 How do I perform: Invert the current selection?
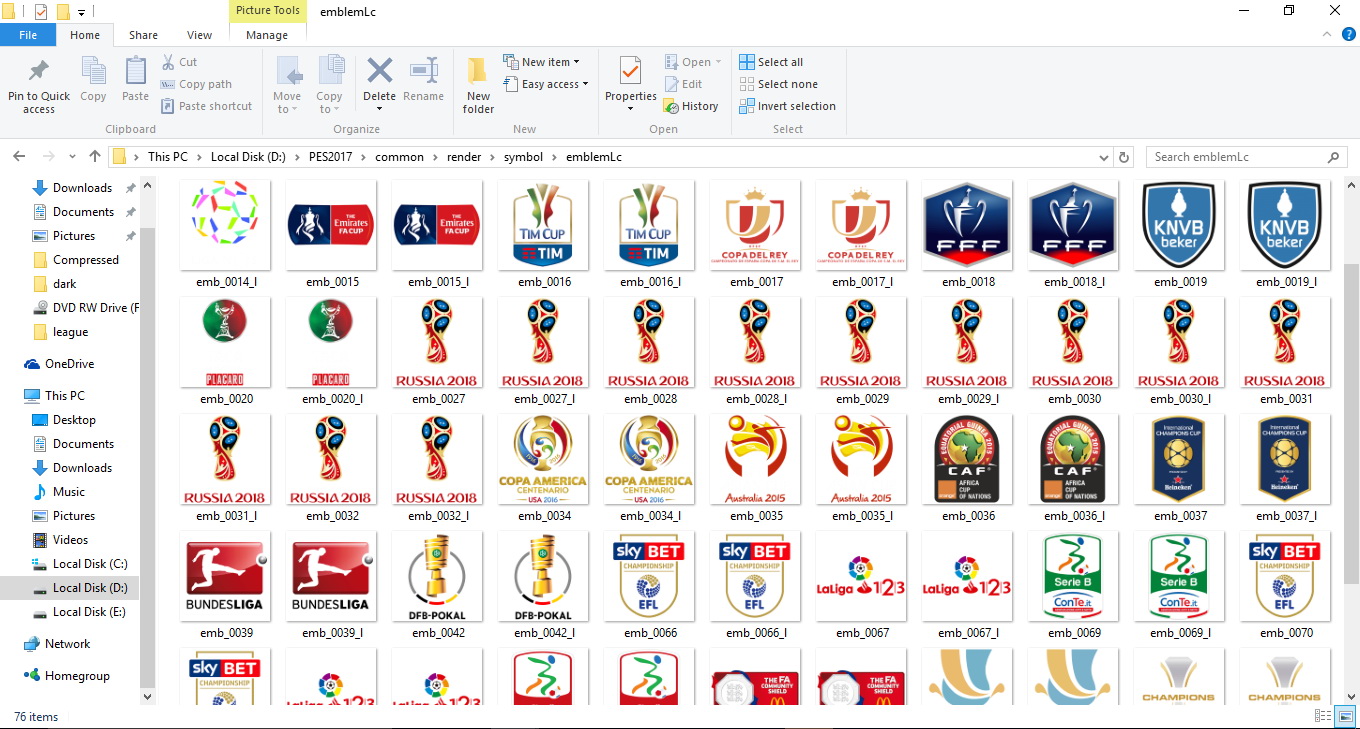(x=786, y=106)
